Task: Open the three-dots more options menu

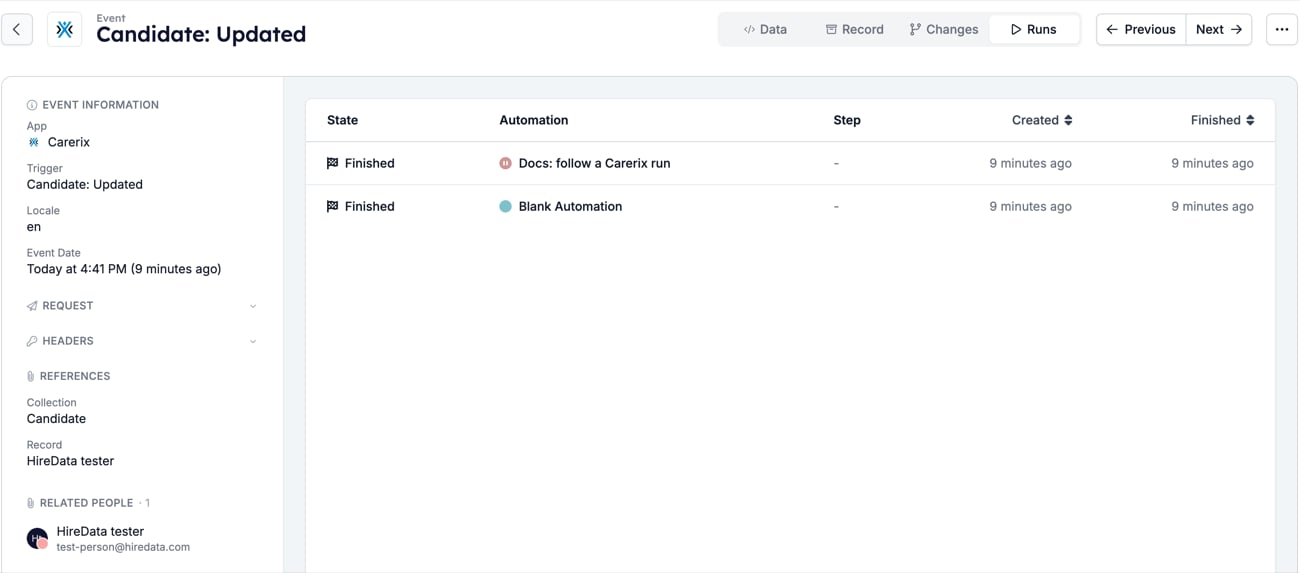Action: coord(1281,29)
